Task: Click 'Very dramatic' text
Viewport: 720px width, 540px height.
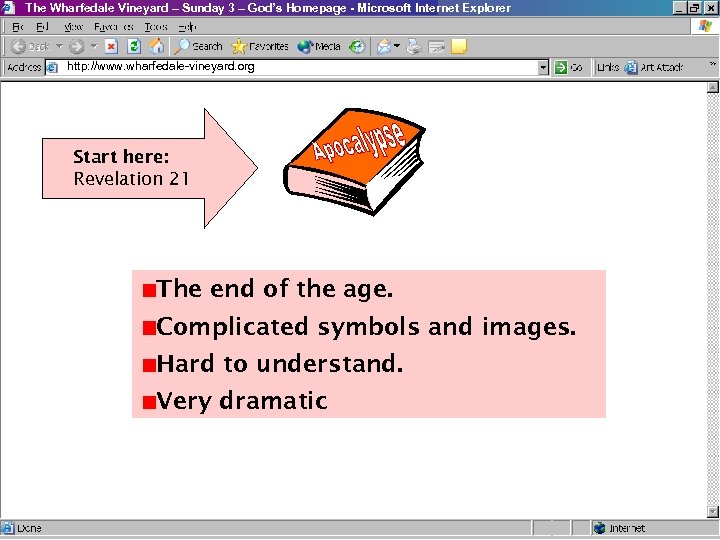Action: (x=242, y=401)
